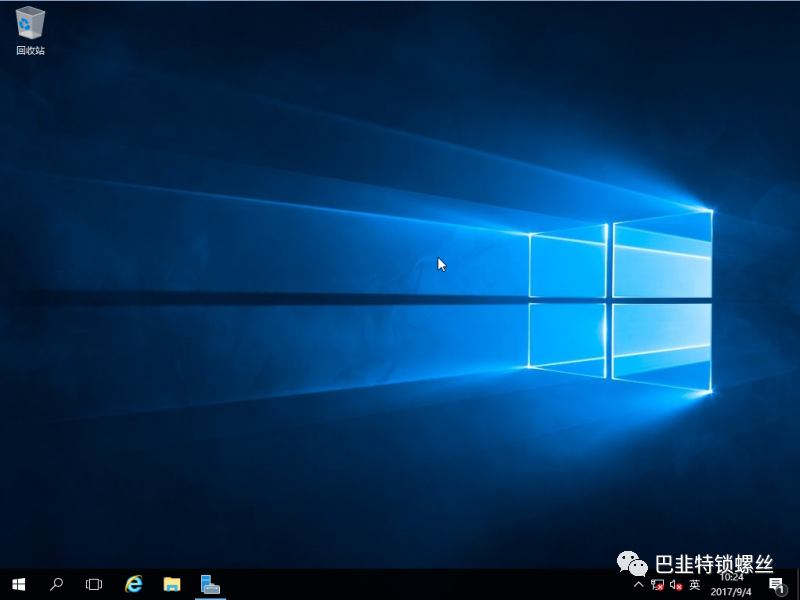This screenshot has height=600, width=800.
Task: Click the Show desktop strip
Action: [797, 585]
